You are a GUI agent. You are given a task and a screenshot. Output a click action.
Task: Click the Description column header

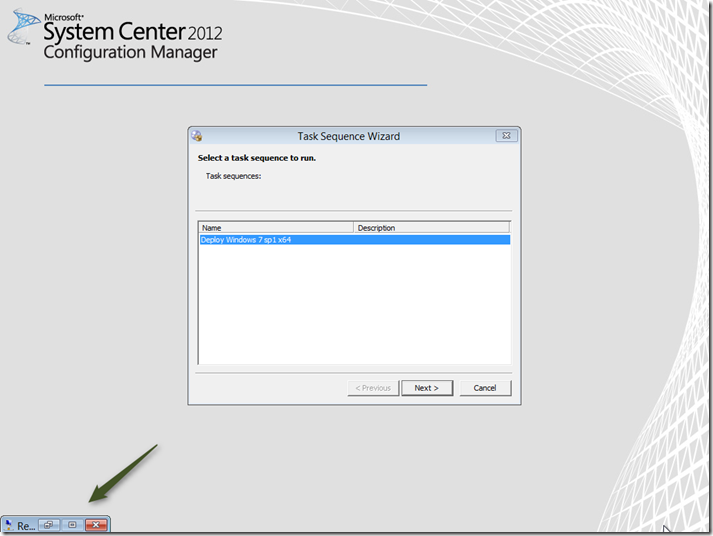tap(432, 227)
